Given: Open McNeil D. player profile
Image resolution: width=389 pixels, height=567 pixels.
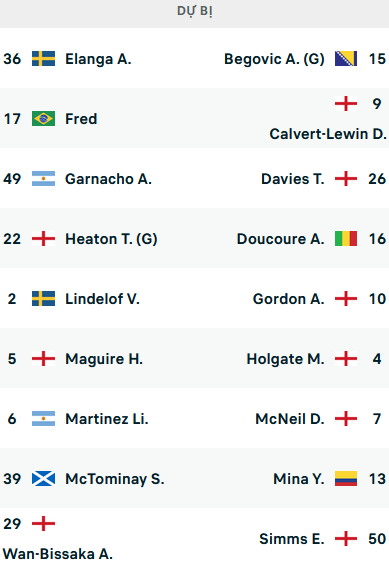Looking at the screenshot, I should click(290, 419).
